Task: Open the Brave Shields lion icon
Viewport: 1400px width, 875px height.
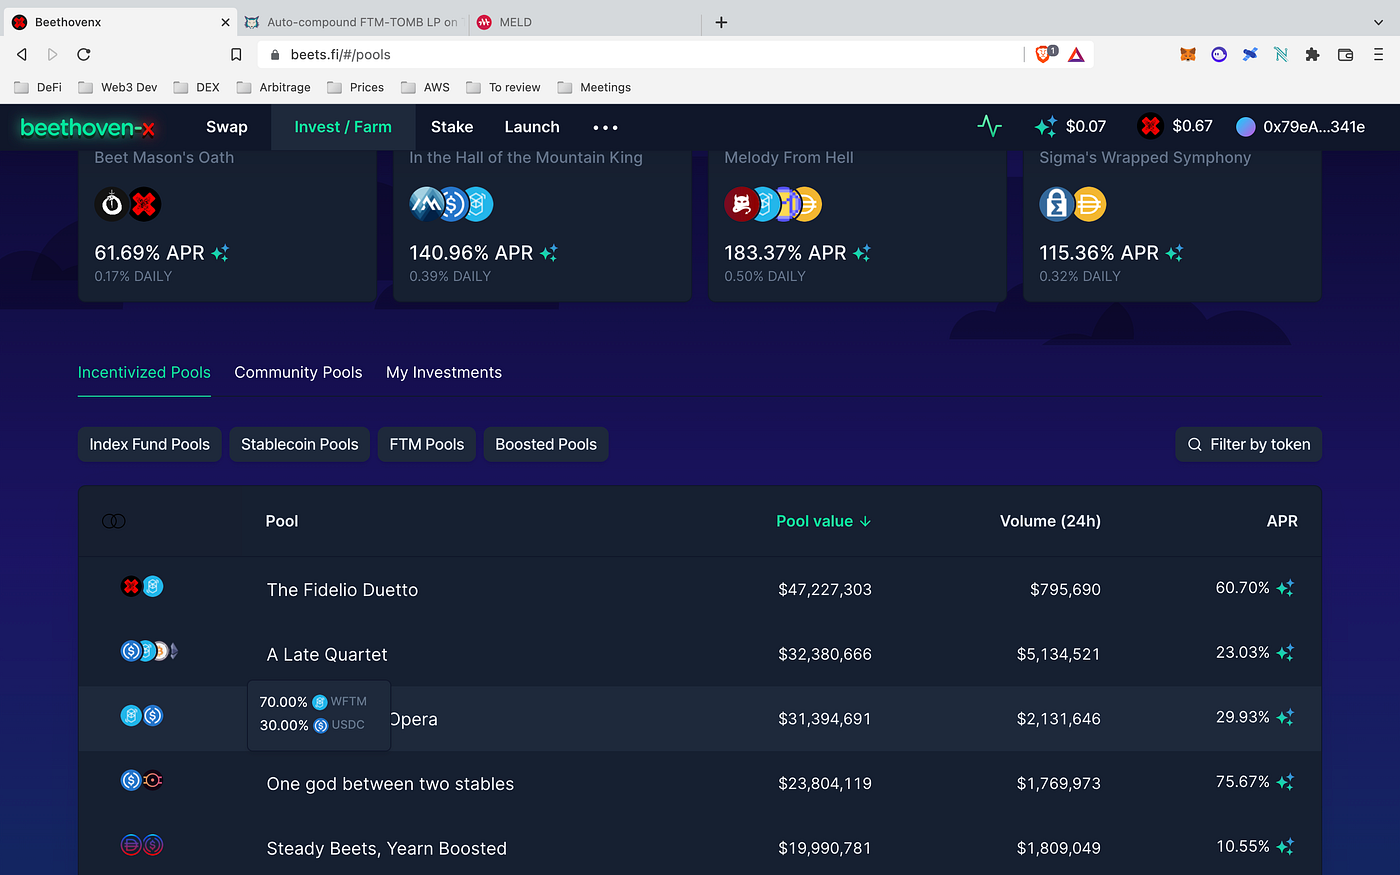Action: coord(1044,54)
